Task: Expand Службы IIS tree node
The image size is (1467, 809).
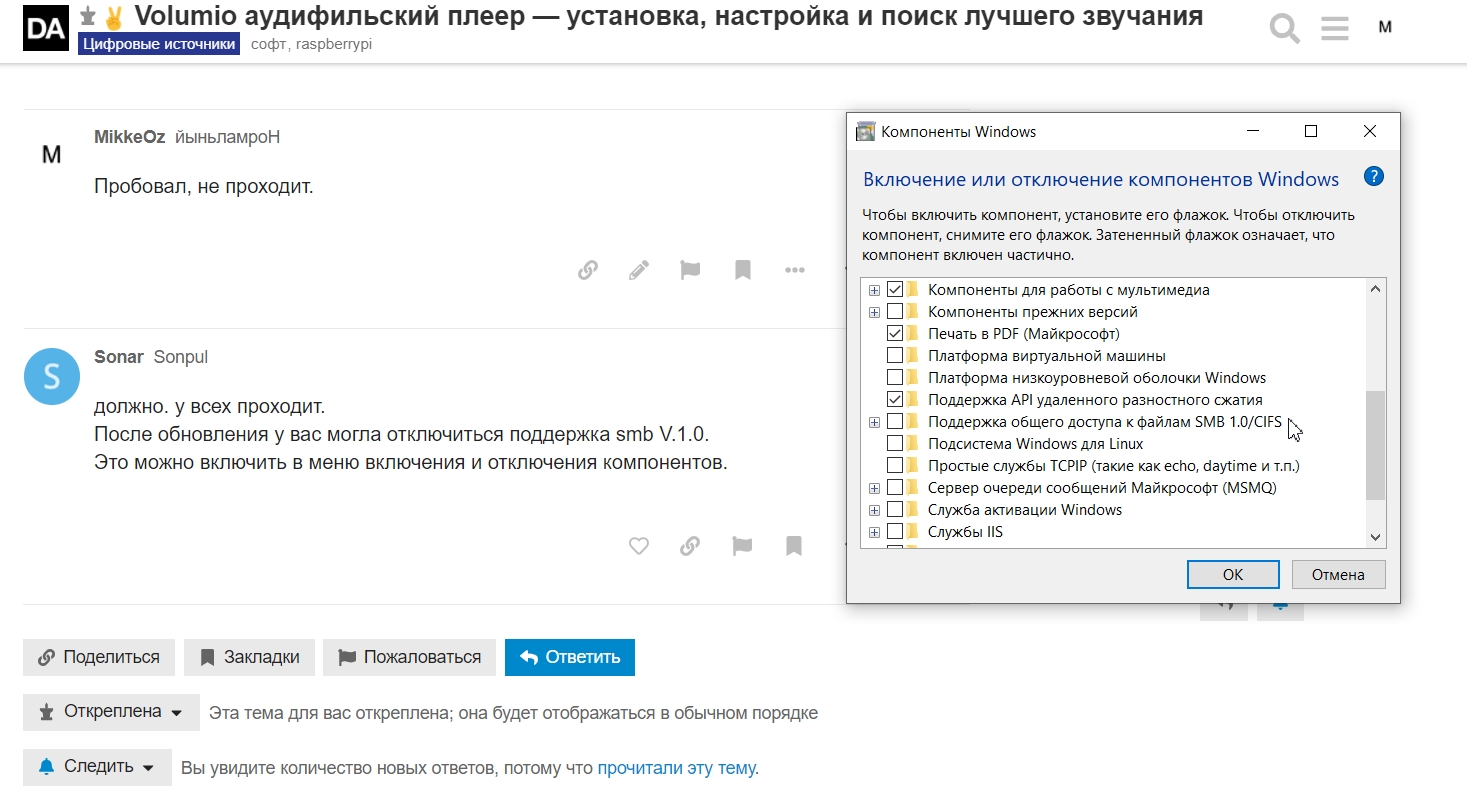Action: [875, 532]
